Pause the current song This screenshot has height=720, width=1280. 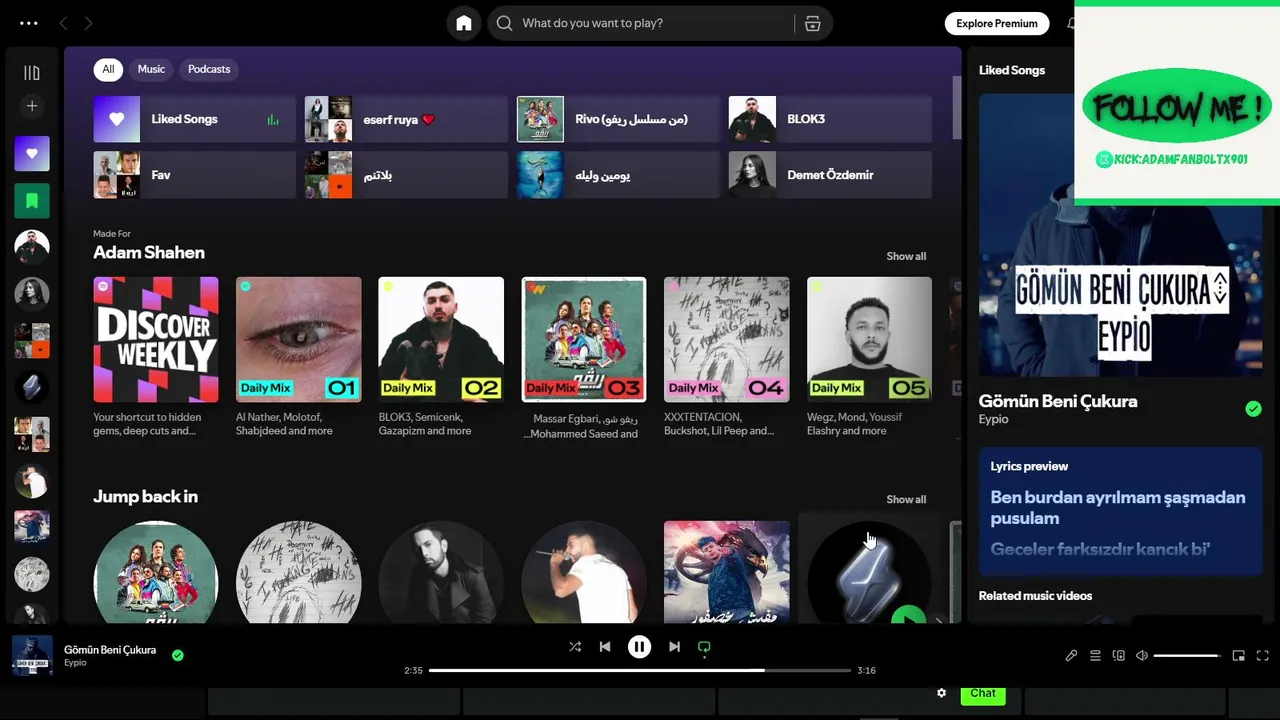639,647
